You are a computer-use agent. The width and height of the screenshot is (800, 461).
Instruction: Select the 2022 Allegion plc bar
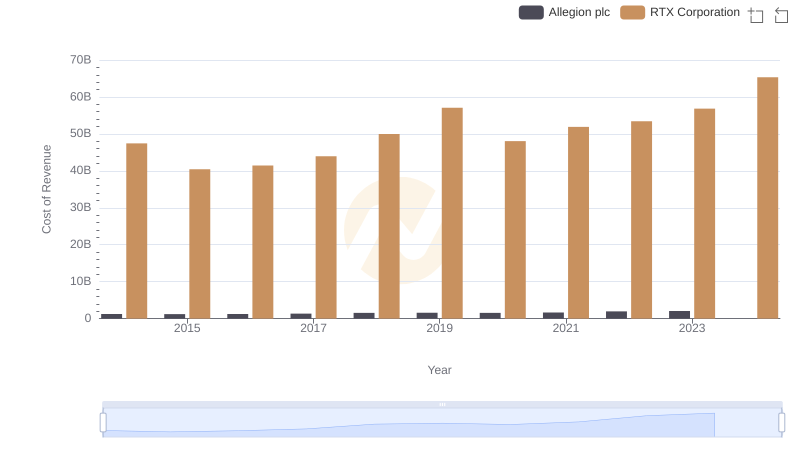[616, 315]
